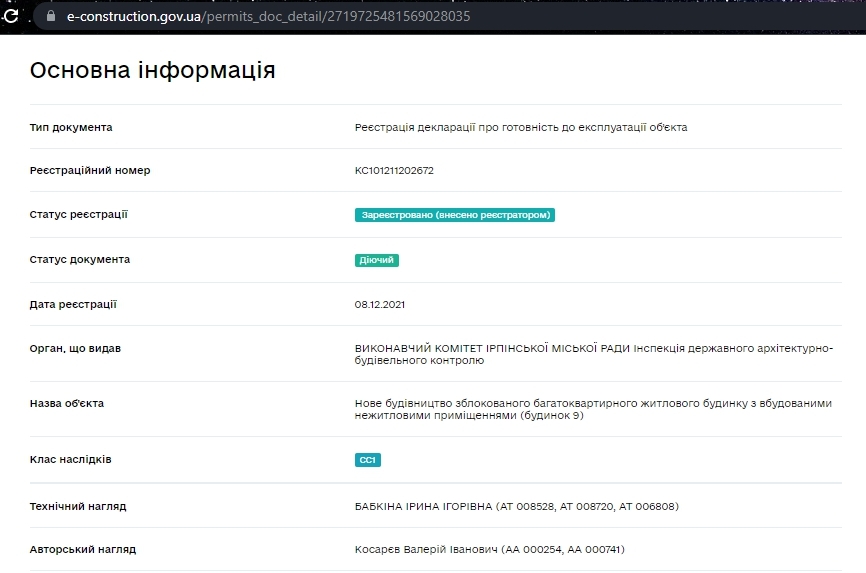Viewport: 866px width, 573px height.
Task: Select the 'Статус документа' label
Action: pos(80,259)
